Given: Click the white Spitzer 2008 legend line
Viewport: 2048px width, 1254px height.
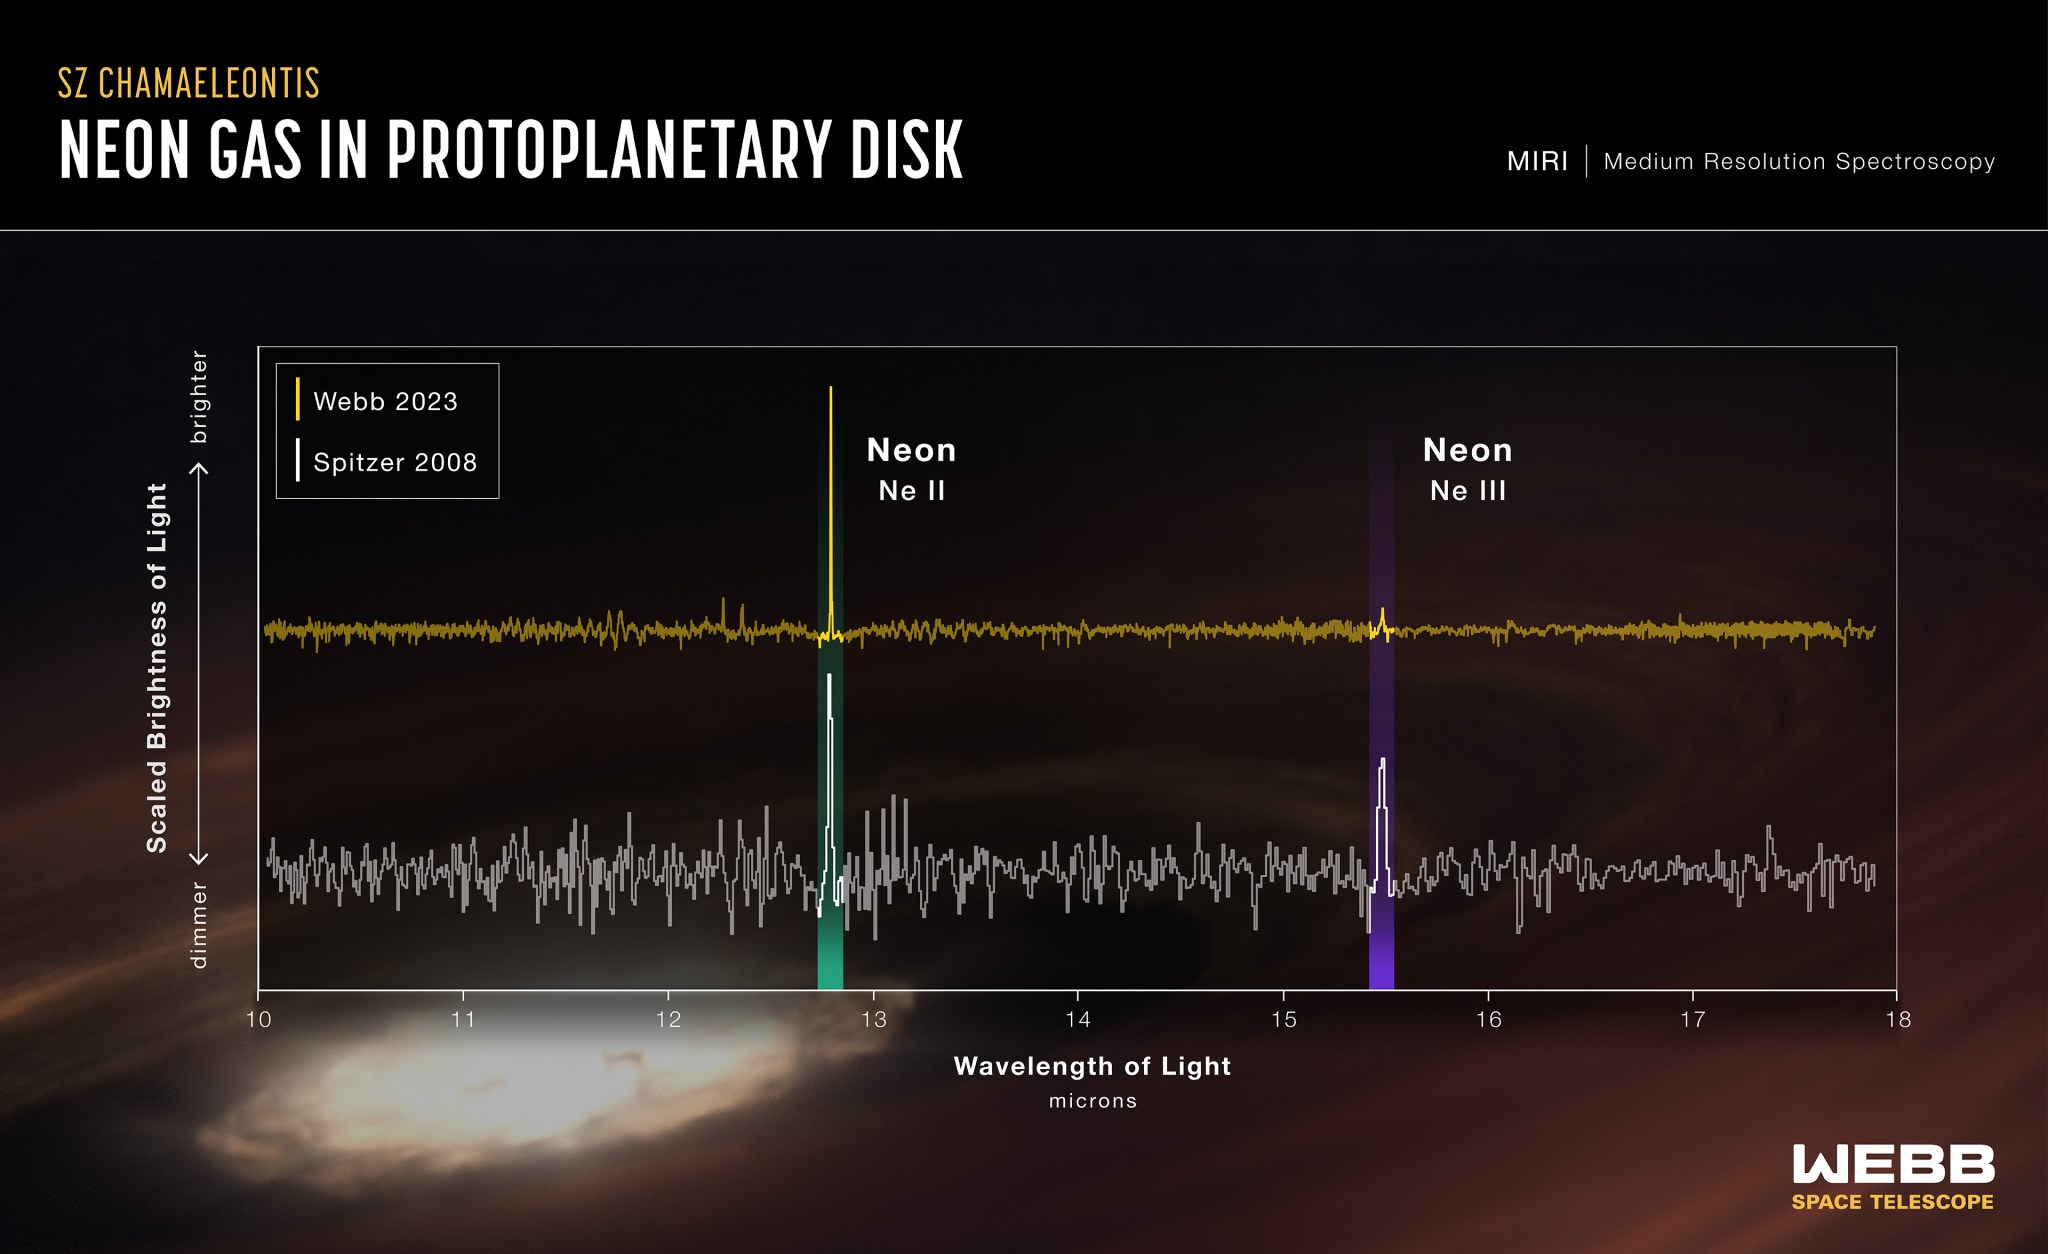Looking at the screenshot, I should click(x=298, y=460).
